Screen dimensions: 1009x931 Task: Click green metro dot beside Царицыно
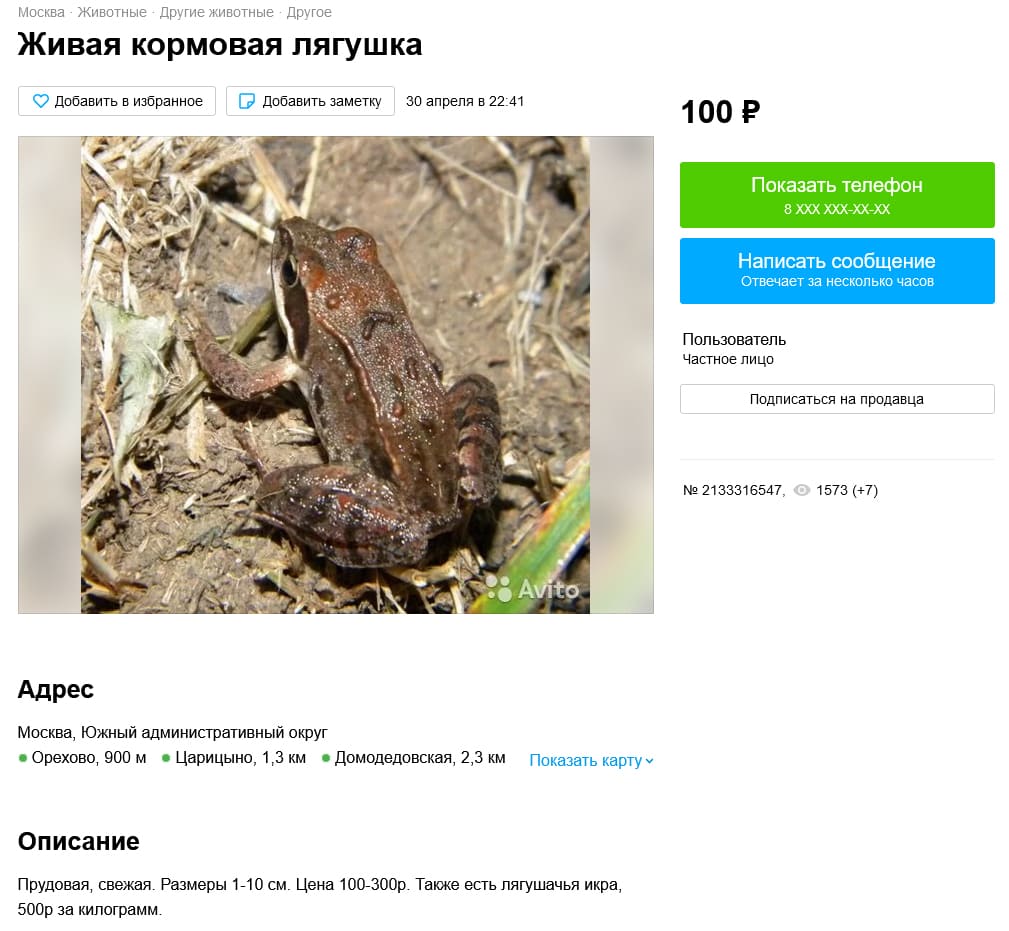[166, 758]
